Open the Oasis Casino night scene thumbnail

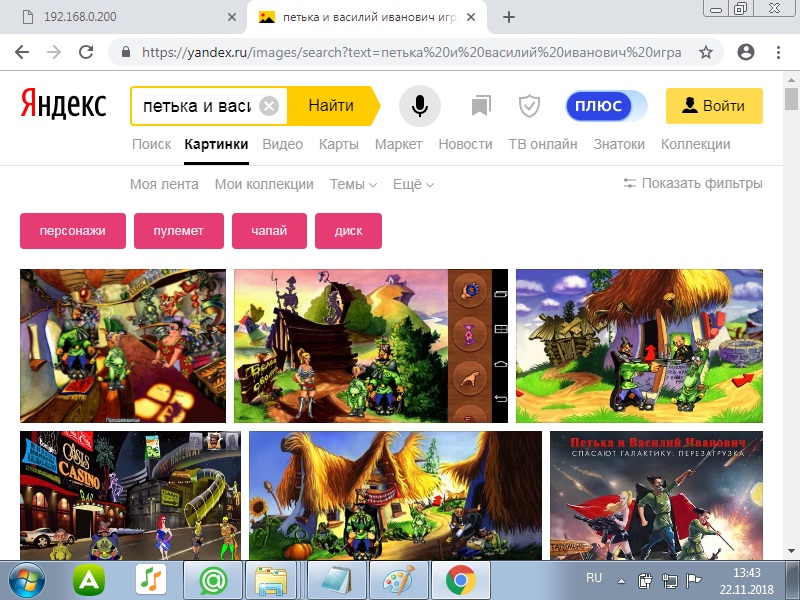click(x=131, y=495)
